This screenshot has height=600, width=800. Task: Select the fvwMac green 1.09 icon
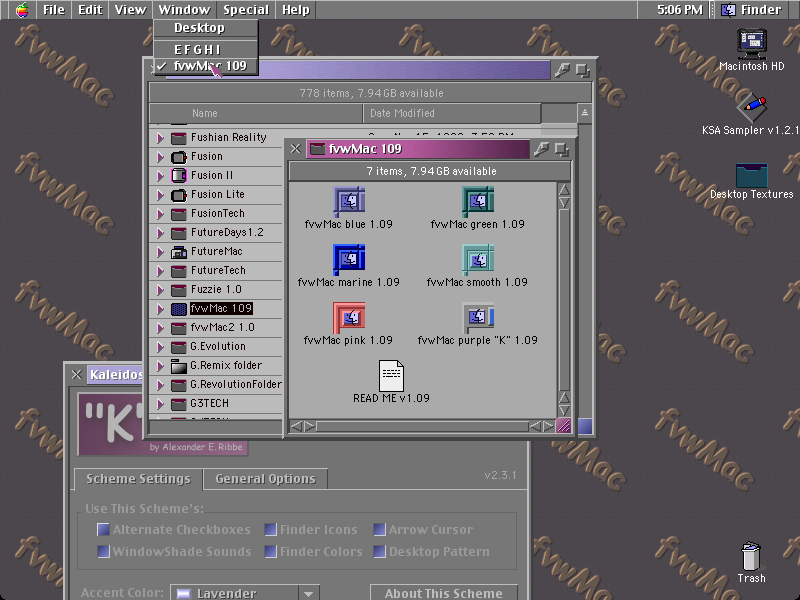pos(478,201)
